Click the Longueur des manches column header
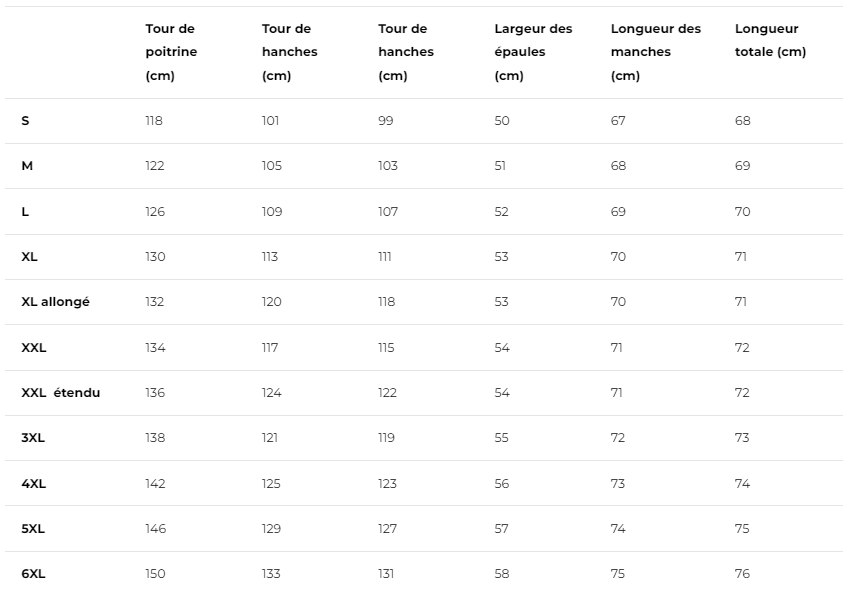856x609 pixels. point(655,52)
